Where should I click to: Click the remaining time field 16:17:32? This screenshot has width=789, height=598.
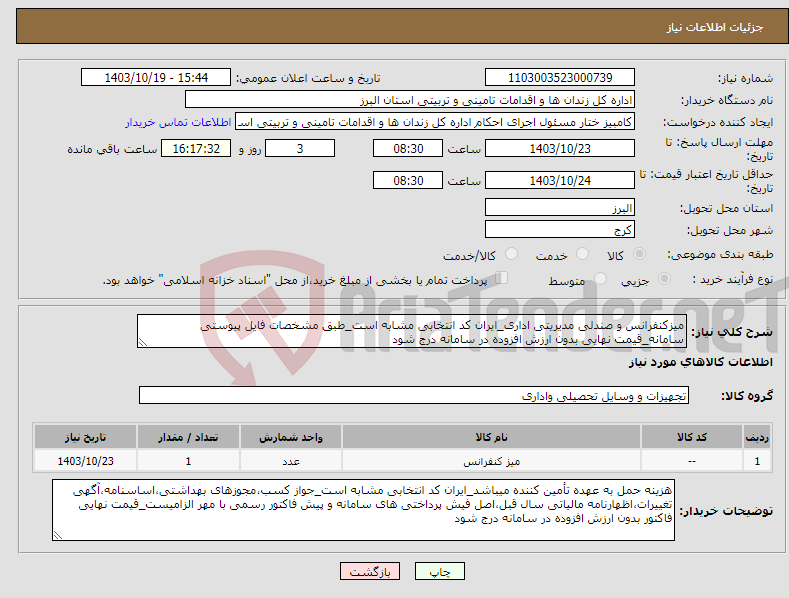[x=196, y=148]
